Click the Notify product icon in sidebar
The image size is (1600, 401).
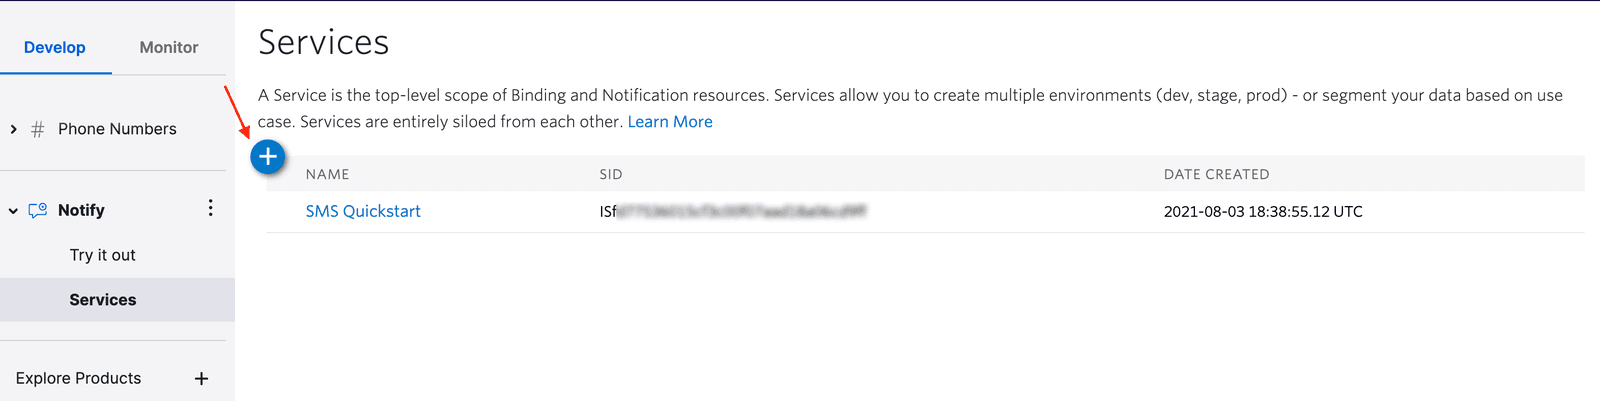click(38, 210)
